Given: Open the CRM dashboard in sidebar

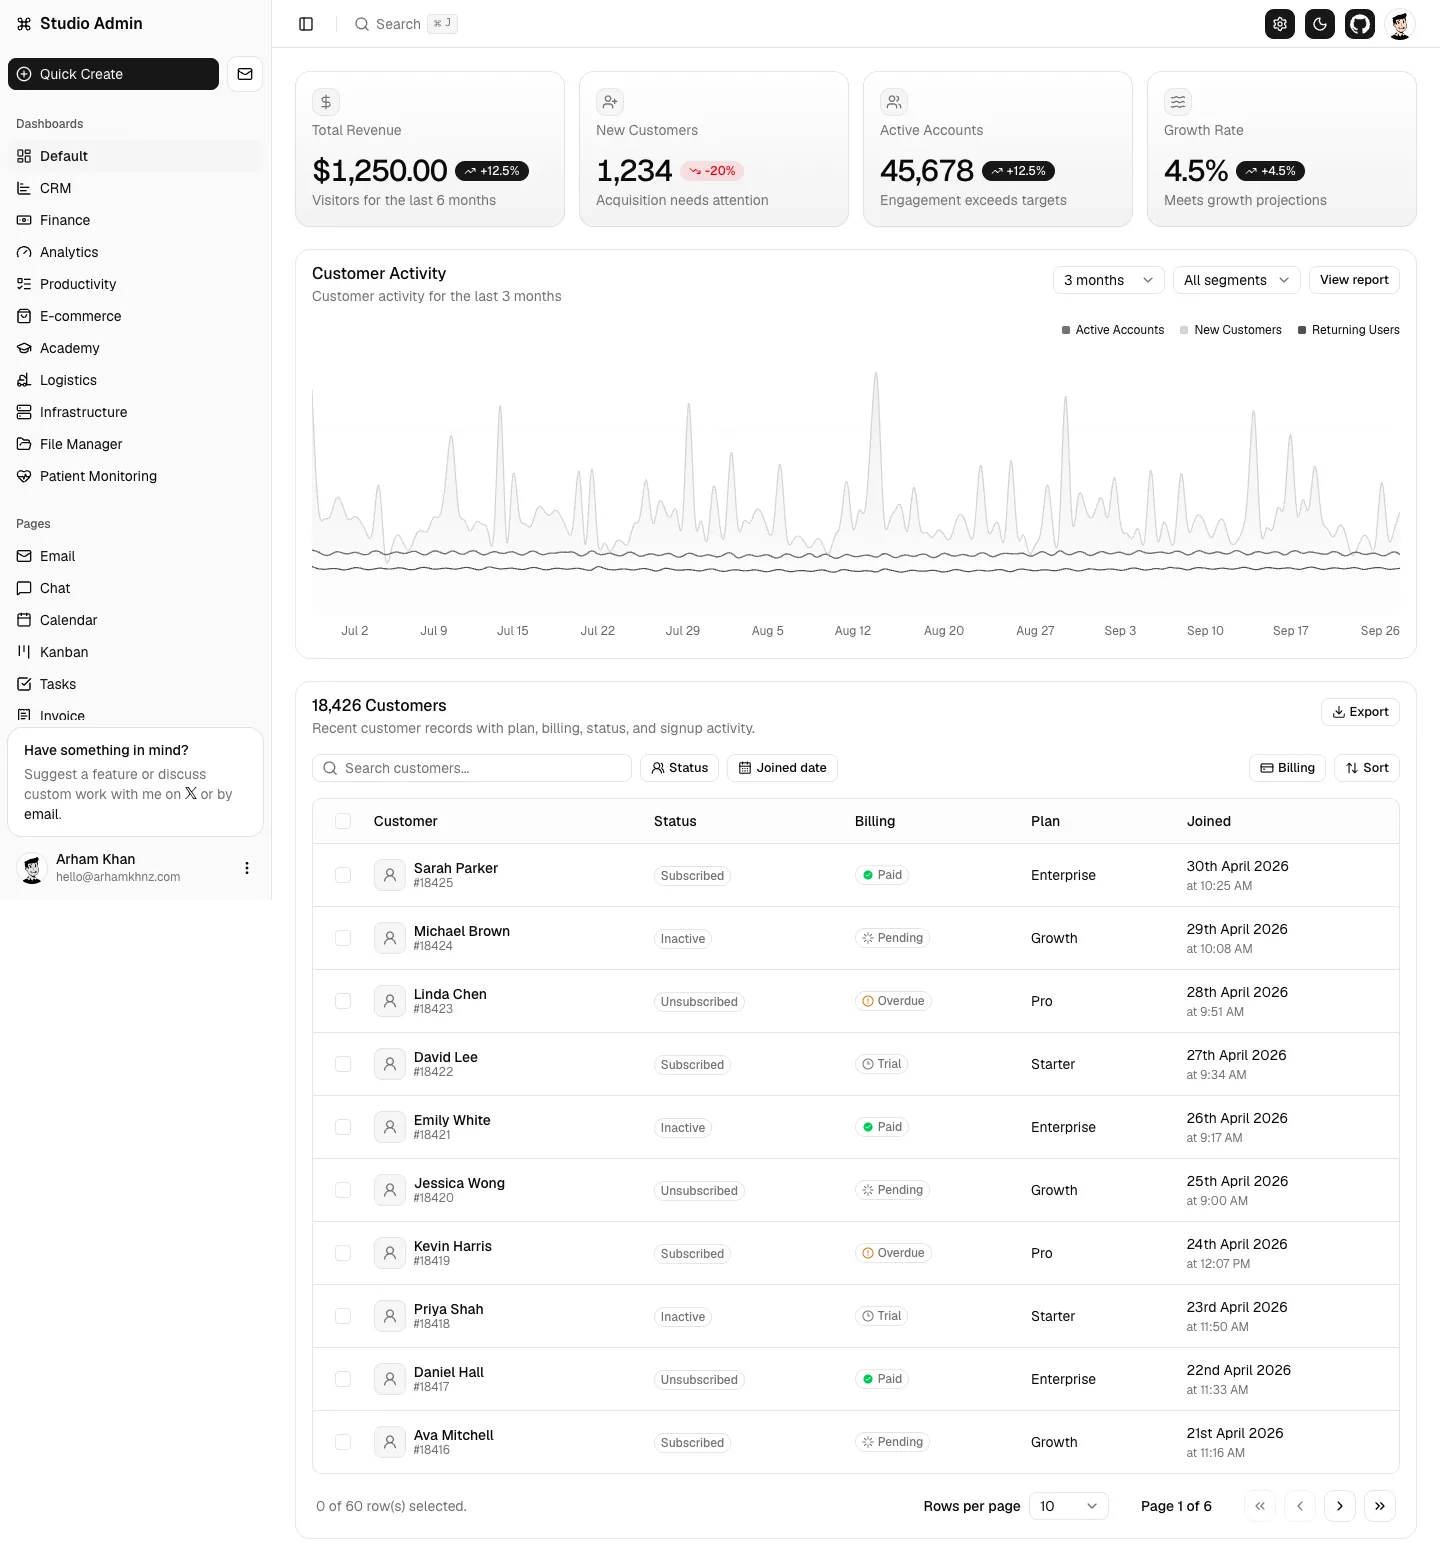Looking at the screenshot, I should pyautogui.click(x=135, y=188).
